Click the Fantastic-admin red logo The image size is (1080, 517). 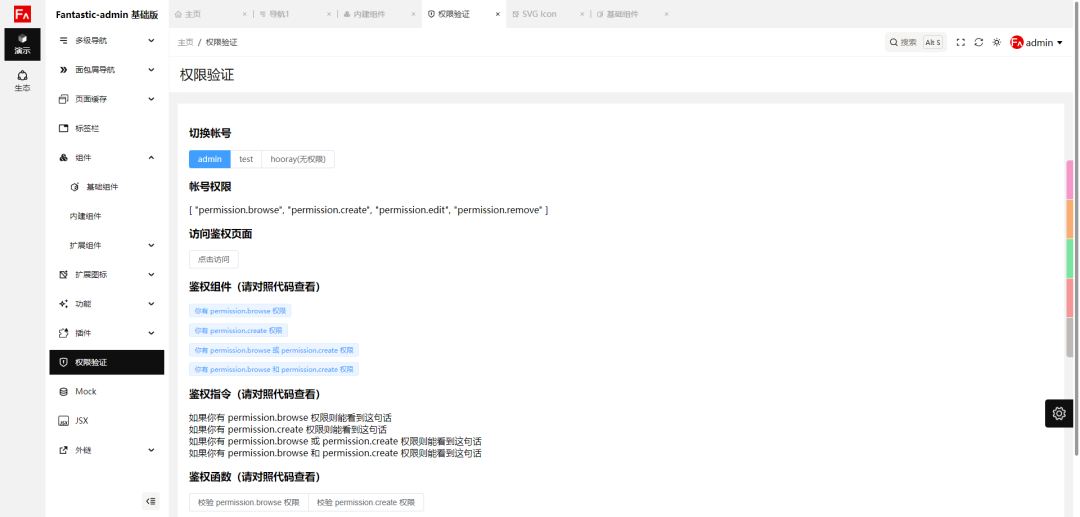point(22,14)
